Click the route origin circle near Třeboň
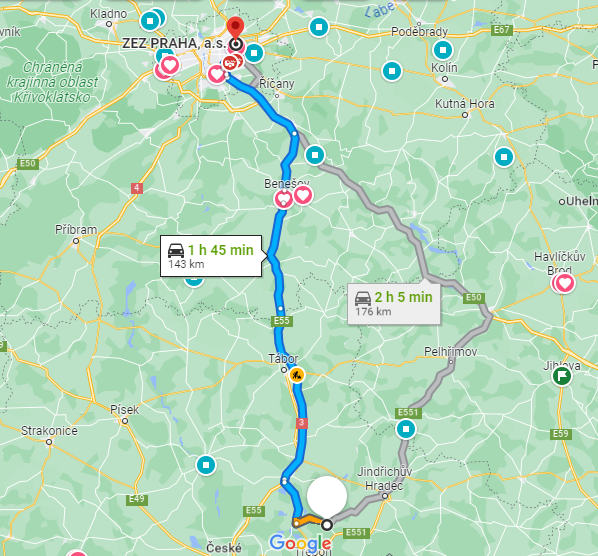This screenshot has width=598, height=556. (x=326, y=525)
